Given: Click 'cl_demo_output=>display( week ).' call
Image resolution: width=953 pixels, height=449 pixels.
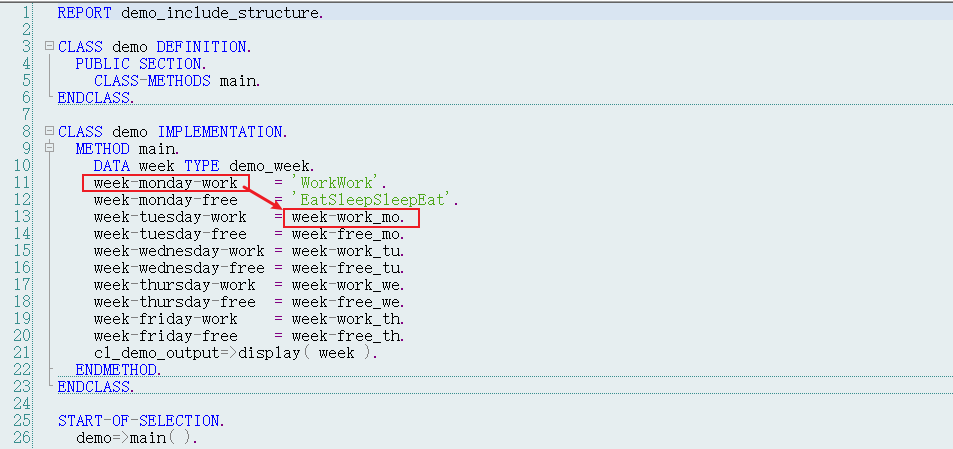Looking at the screenshot, I should click(236, 353).
